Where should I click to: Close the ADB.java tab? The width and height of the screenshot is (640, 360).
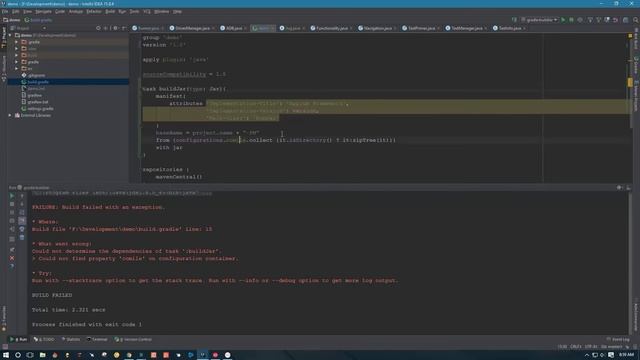(x=245, y=28)
